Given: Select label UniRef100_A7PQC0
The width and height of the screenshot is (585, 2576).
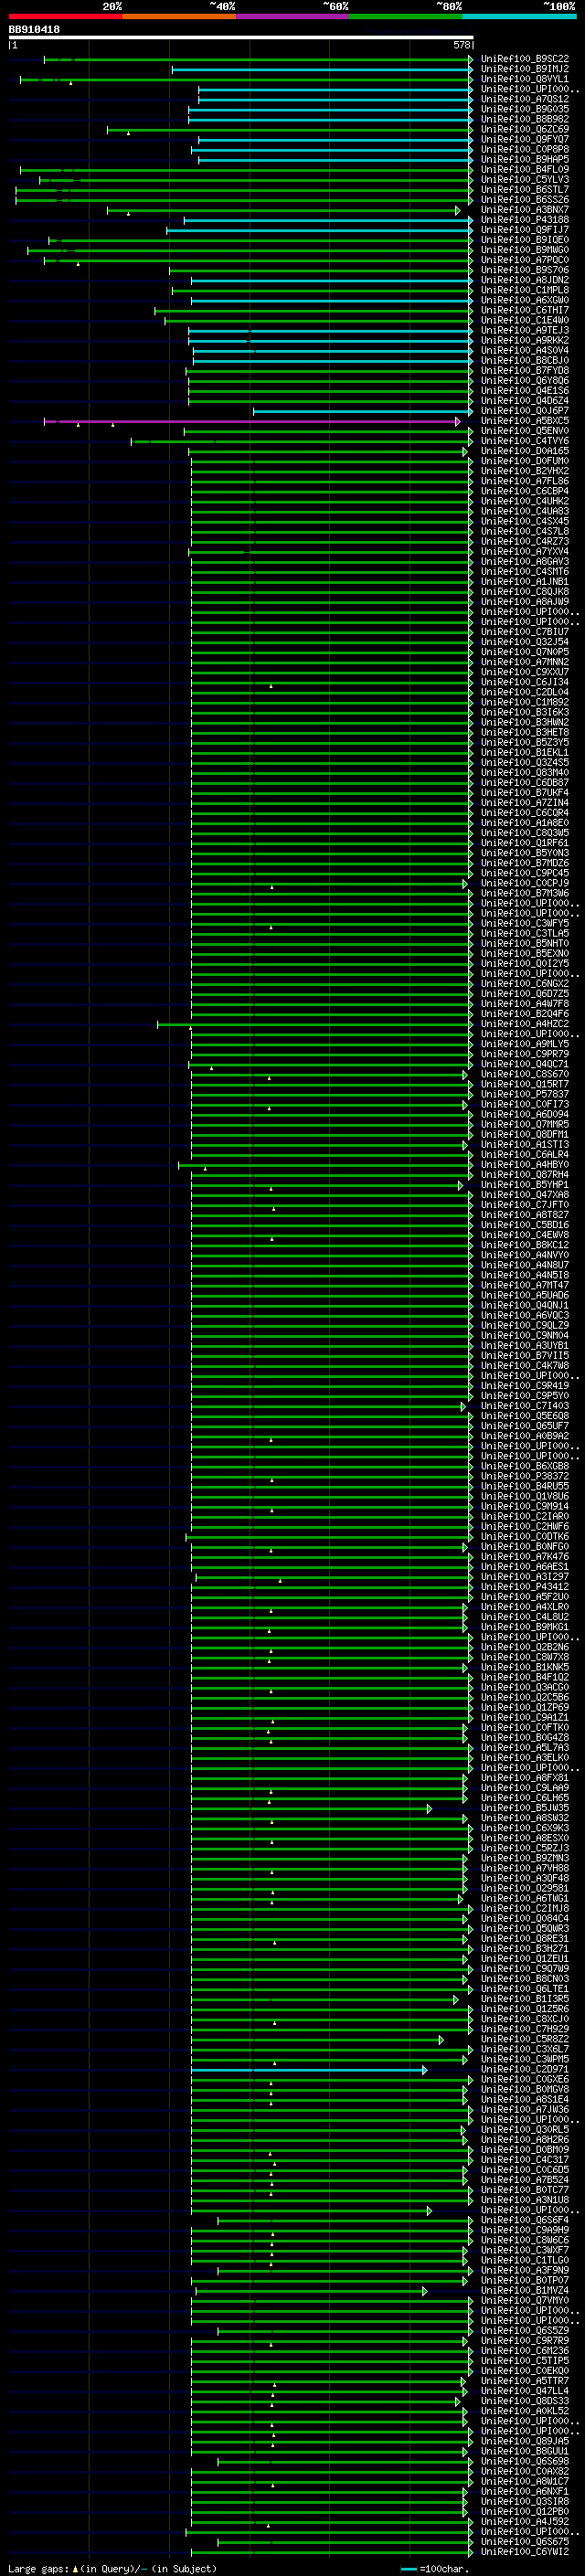Looking at the screenshot, I should pyautogui.click(x=524, y=260).
